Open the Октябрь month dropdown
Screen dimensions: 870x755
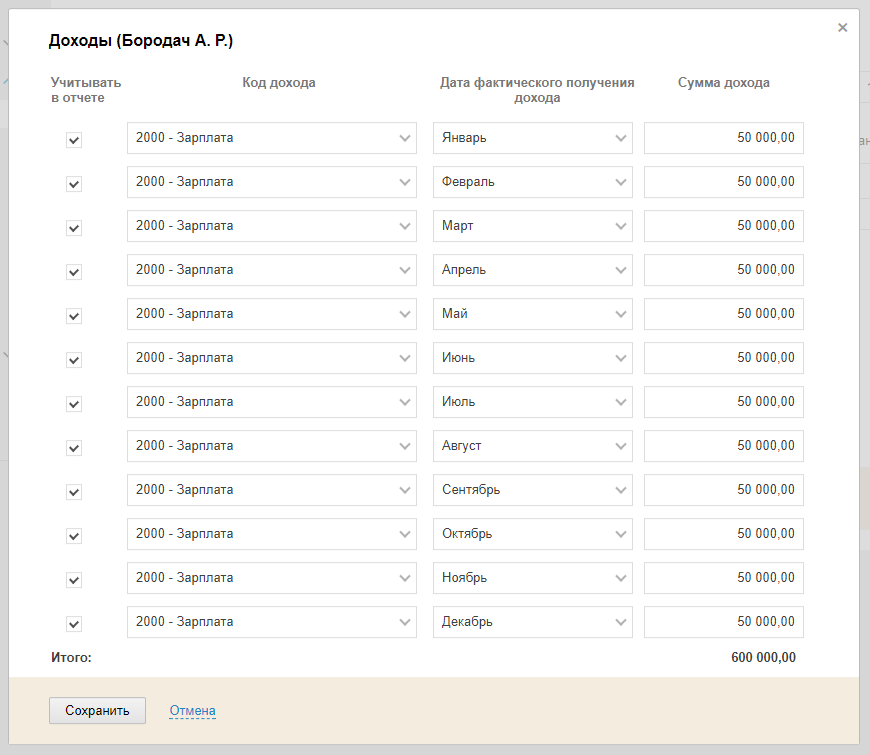(532, 534)
